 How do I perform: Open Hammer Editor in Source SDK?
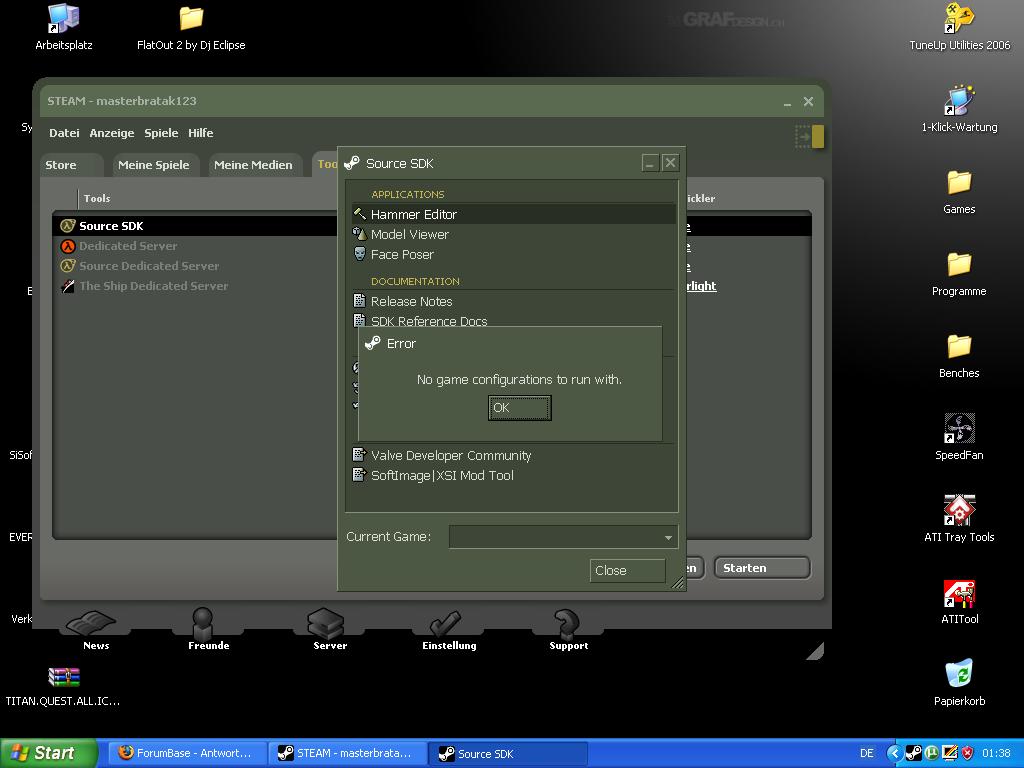[x=513, y=214]
